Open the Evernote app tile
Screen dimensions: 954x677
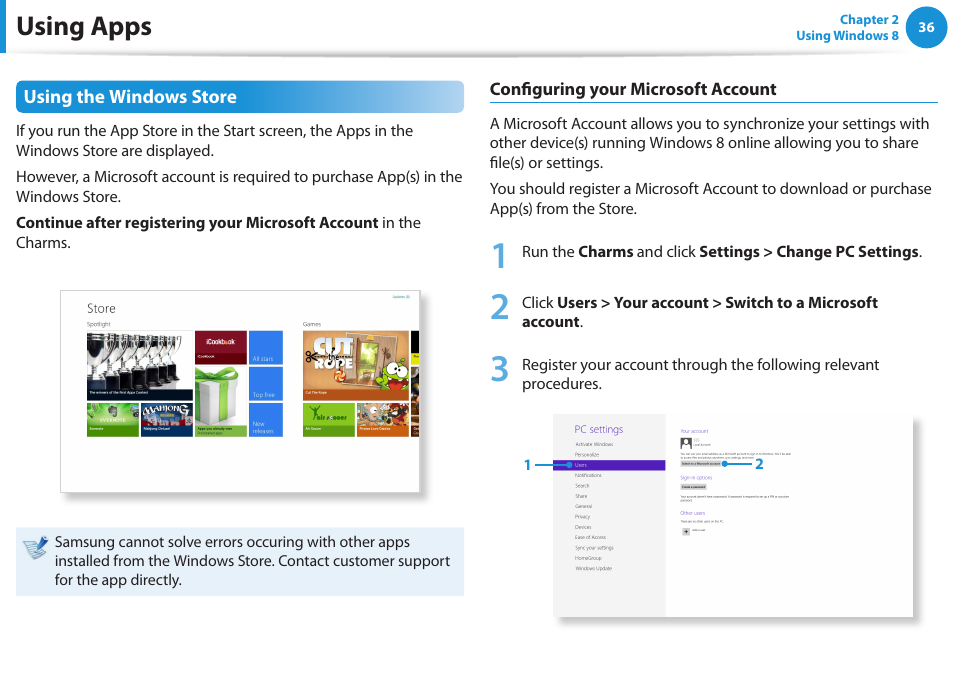pos(113,420)
